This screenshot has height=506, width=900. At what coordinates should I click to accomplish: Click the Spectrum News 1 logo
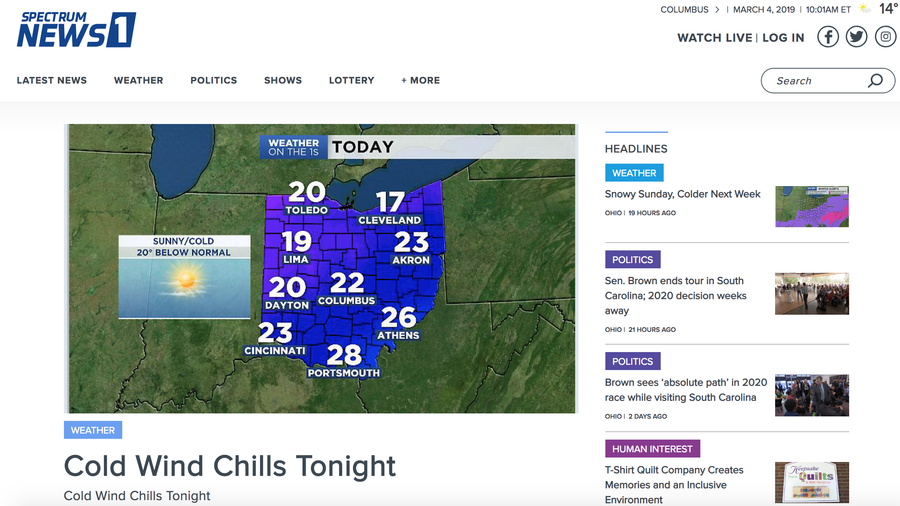coord(76,29)
